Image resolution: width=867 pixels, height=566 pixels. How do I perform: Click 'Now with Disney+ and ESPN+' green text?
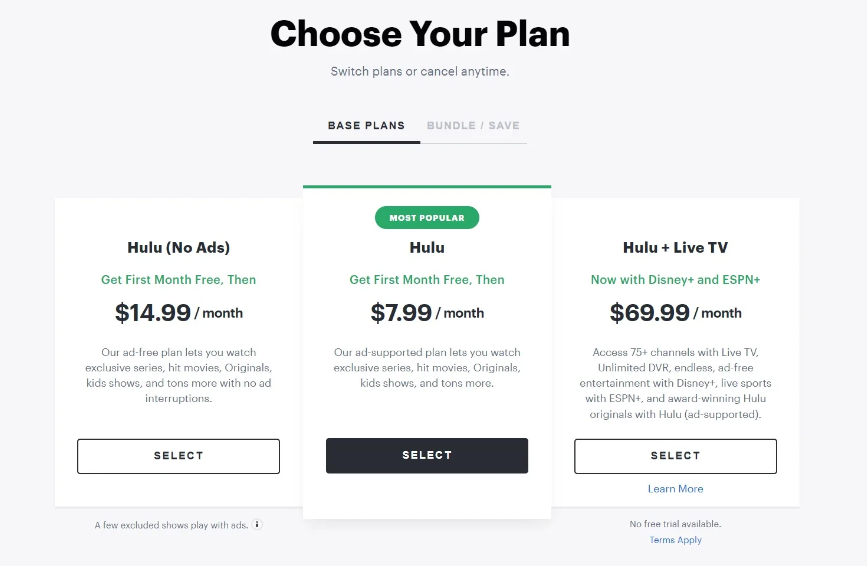point(675,280)
